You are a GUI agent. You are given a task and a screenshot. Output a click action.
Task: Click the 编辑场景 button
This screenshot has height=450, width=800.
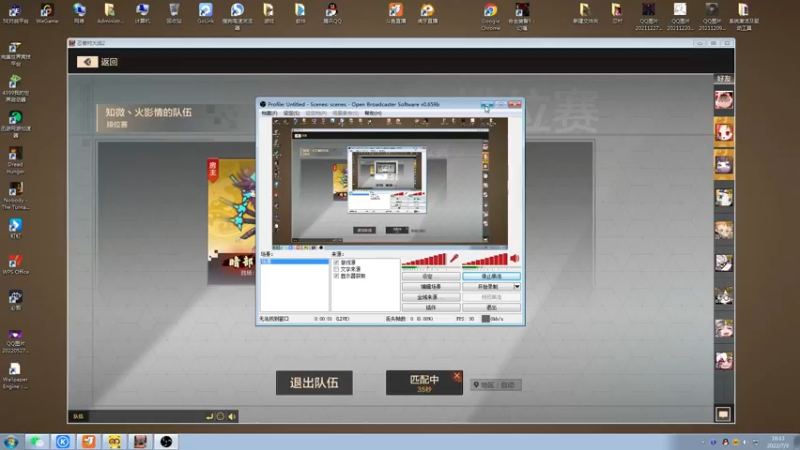click(431, 287)
